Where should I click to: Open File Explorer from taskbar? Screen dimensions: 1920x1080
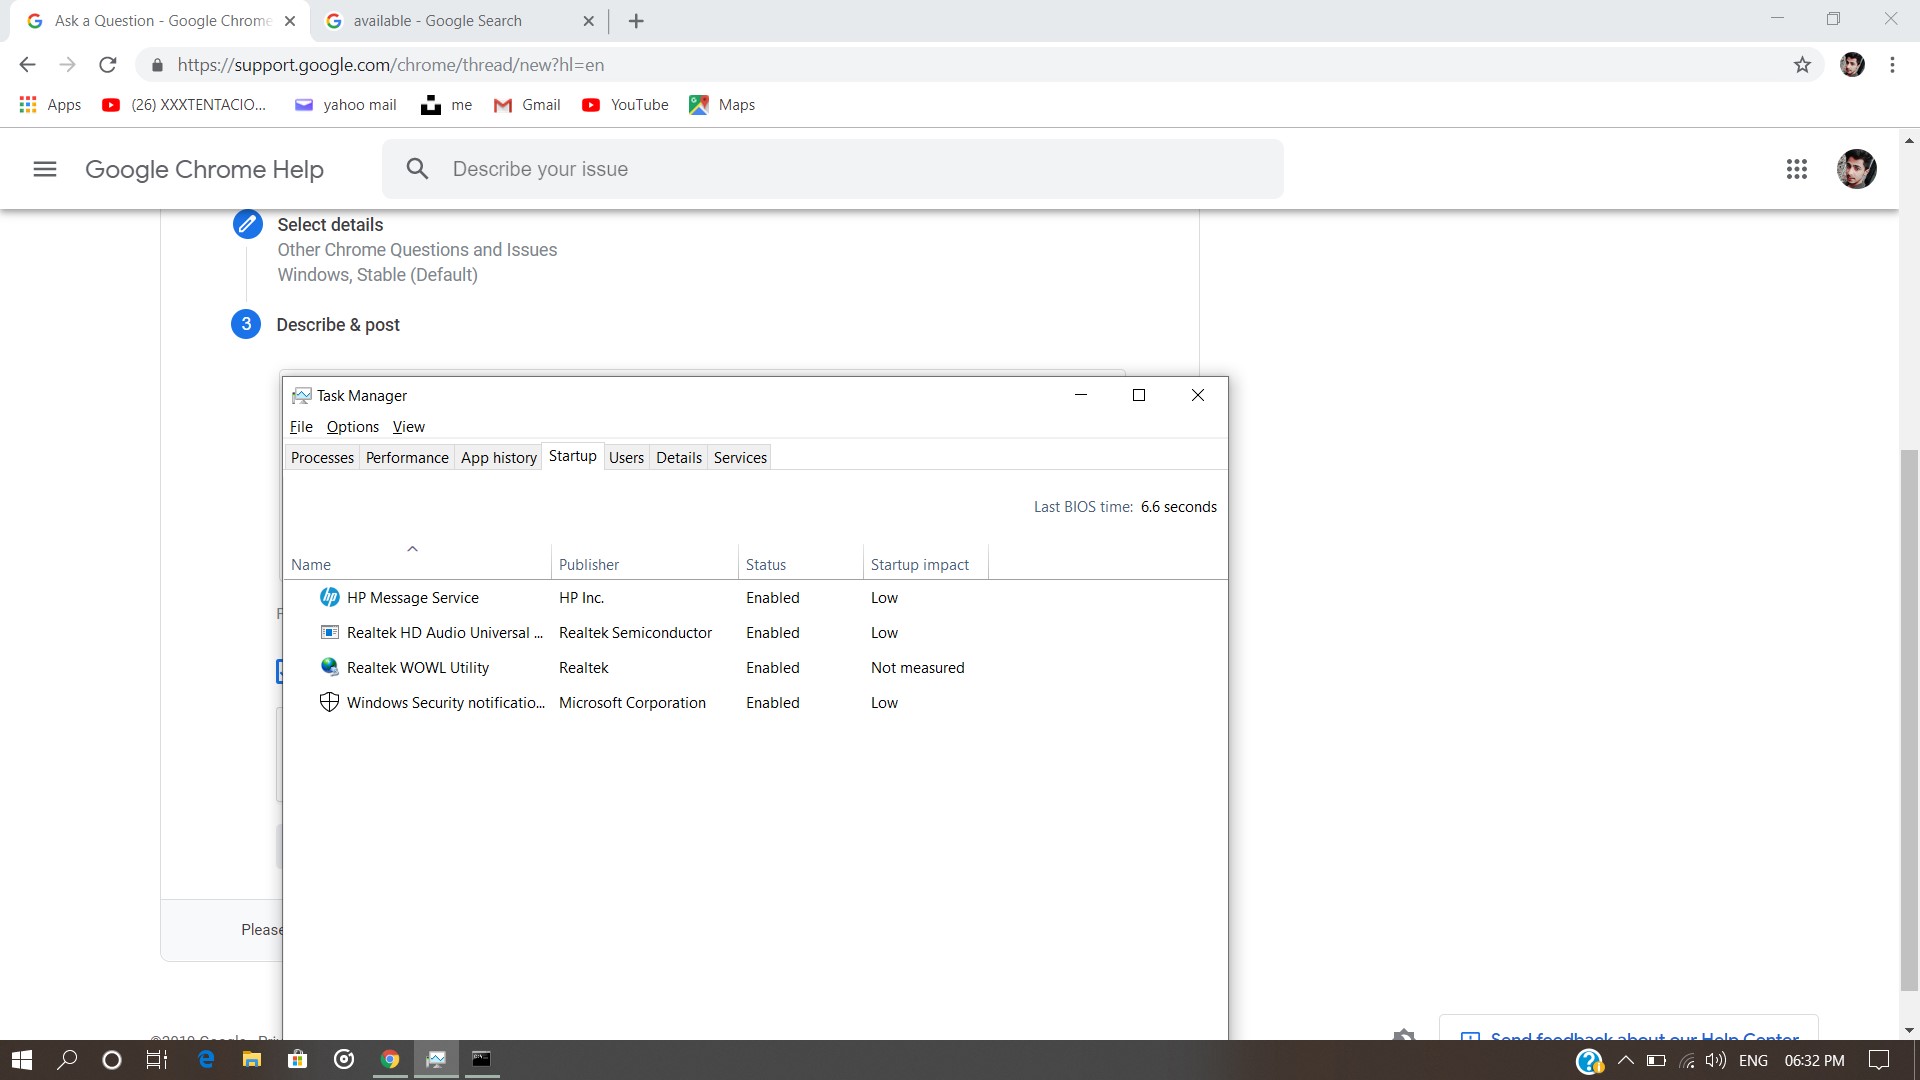[252, 1060]
